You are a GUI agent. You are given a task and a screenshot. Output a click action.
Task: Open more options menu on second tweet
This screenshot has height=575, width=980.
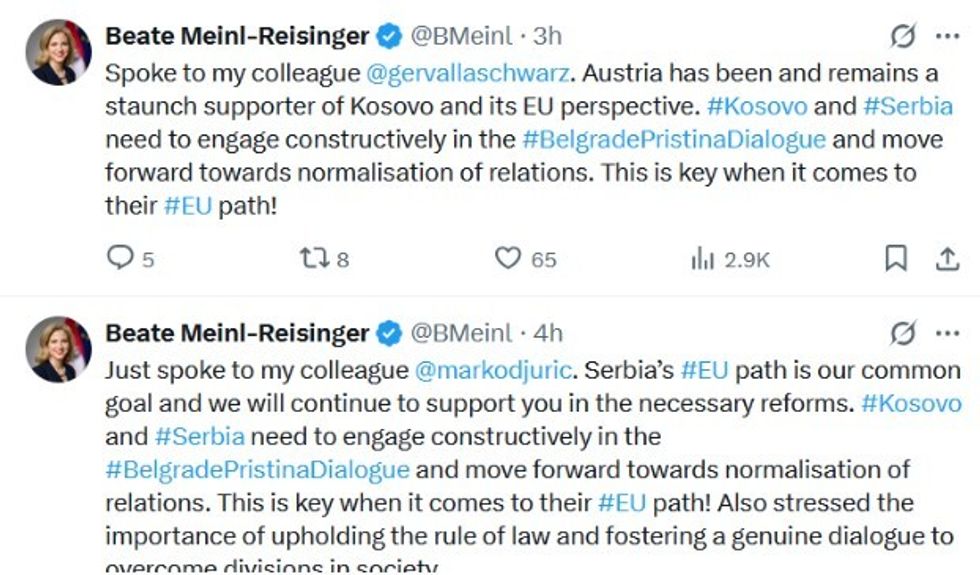(946, 332)
